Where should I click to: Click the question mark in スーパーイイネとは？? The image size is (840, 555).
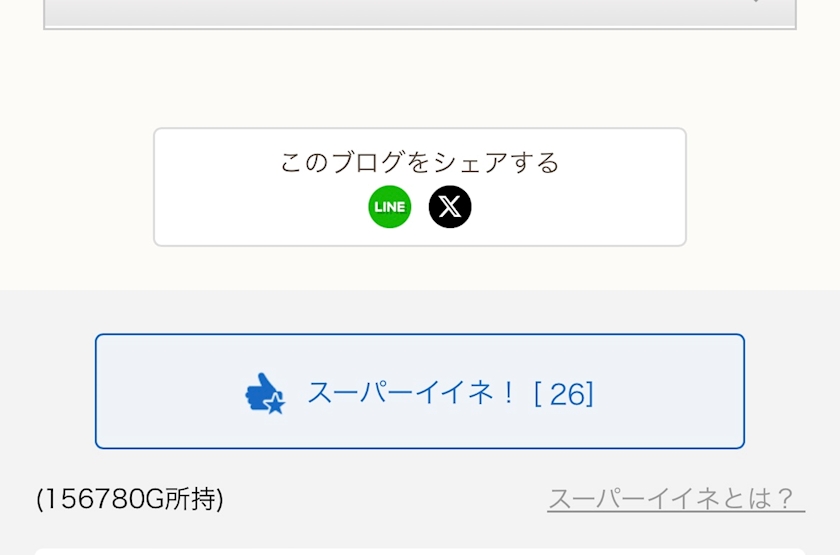pyautogui.click(x=785, y=499)
